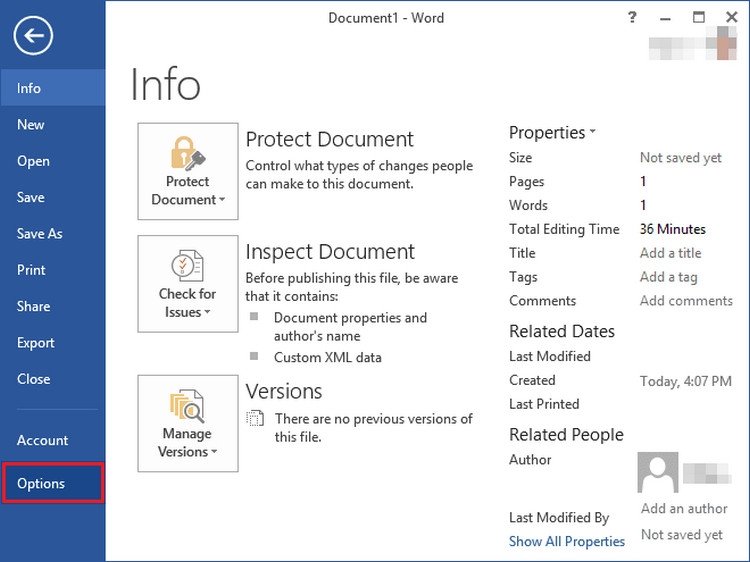Screen dimensions: 750x562
Task: Click the Related Dates heading
Action: tap(562, 331)
